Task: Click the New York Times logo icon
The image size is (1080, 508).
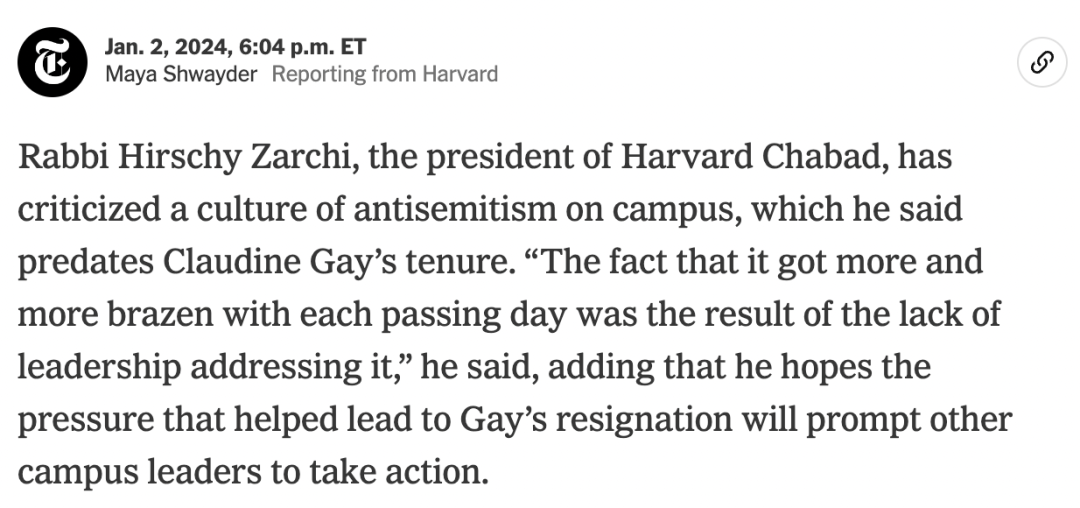Action: coord(52,62)
